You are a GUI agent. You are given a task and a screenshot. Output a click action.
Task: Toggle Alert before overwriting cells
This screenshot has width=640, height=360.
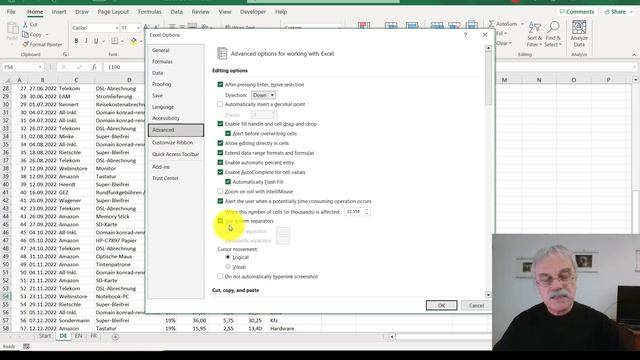(x=228, y=133)
